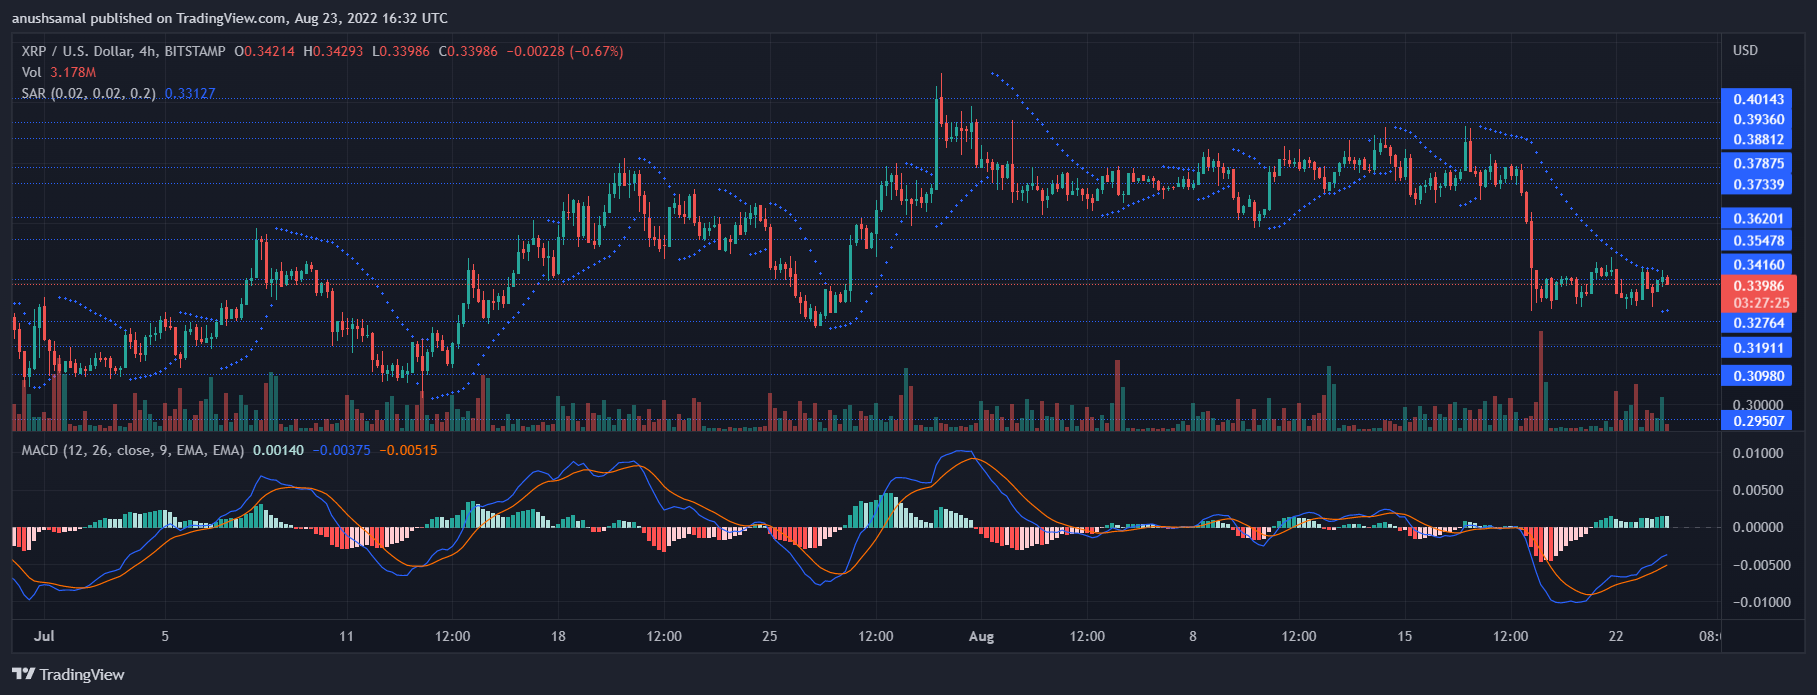Click the change value -0.00228 (-0.67%)
Image resolution: width=1817 pixels, height=695 pixels.
(x=565, y=51)
